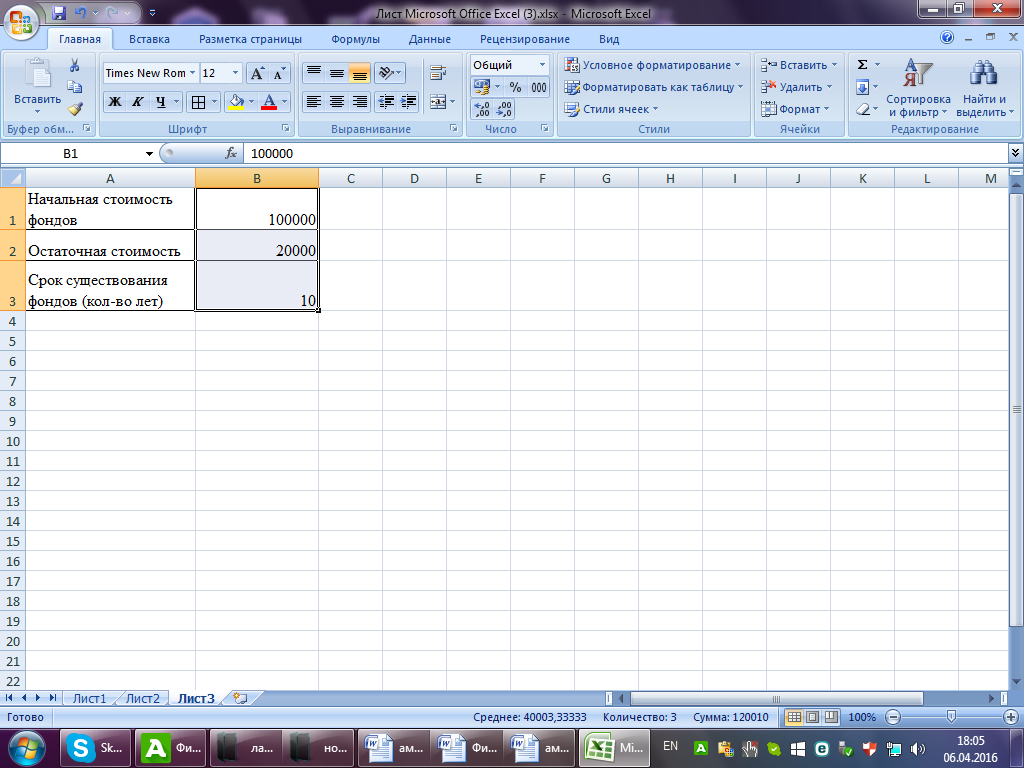Open Insert Function fx dialog
1024x768 pixels.
pos(231,153)
